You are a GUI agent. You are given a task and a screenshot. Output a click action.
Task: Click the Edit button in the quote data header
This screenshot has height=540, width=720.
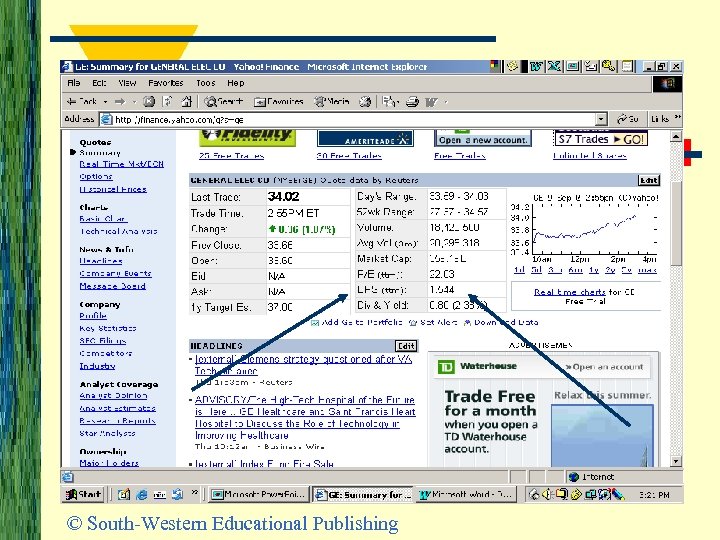(x=649, y=180)
